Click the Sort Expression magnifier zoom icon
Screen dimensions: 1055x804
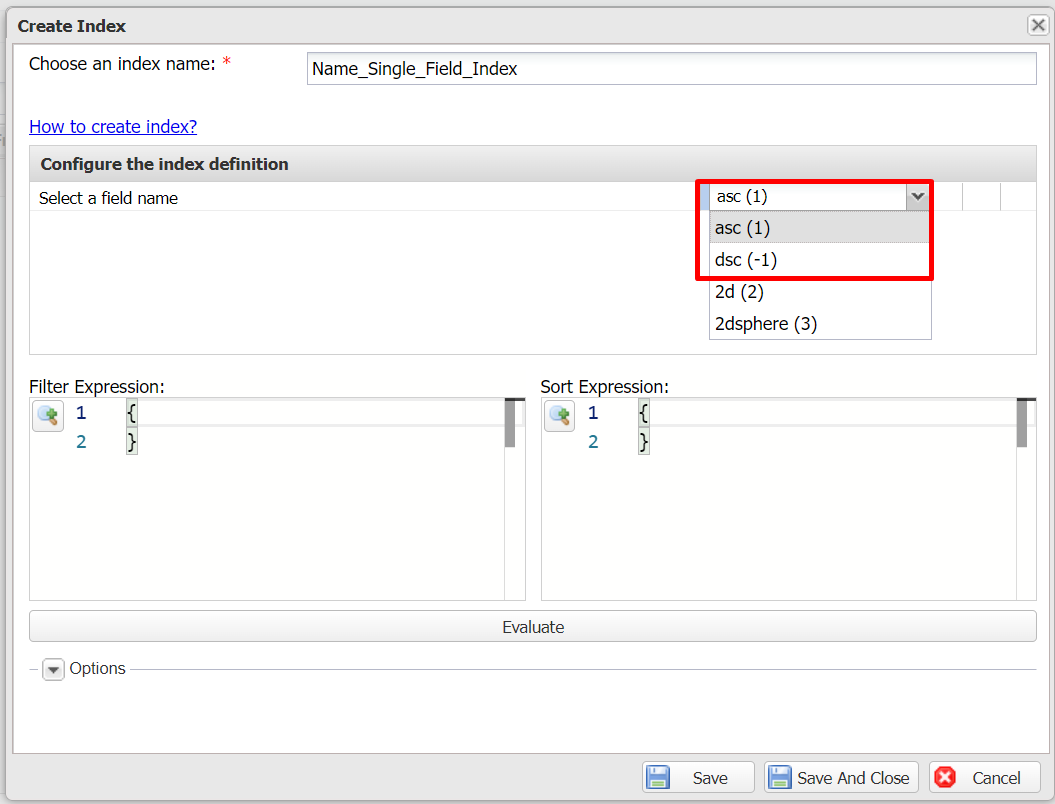click(560, 415)
